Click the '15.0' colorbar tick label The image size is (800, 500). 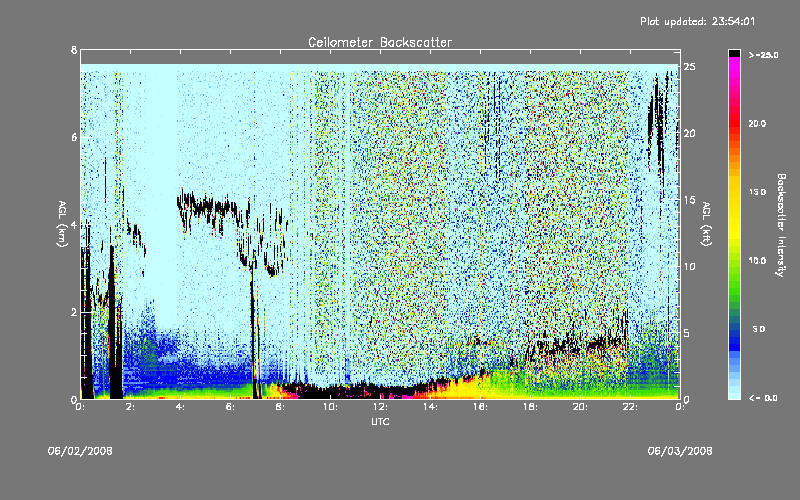tap(757, 192)
